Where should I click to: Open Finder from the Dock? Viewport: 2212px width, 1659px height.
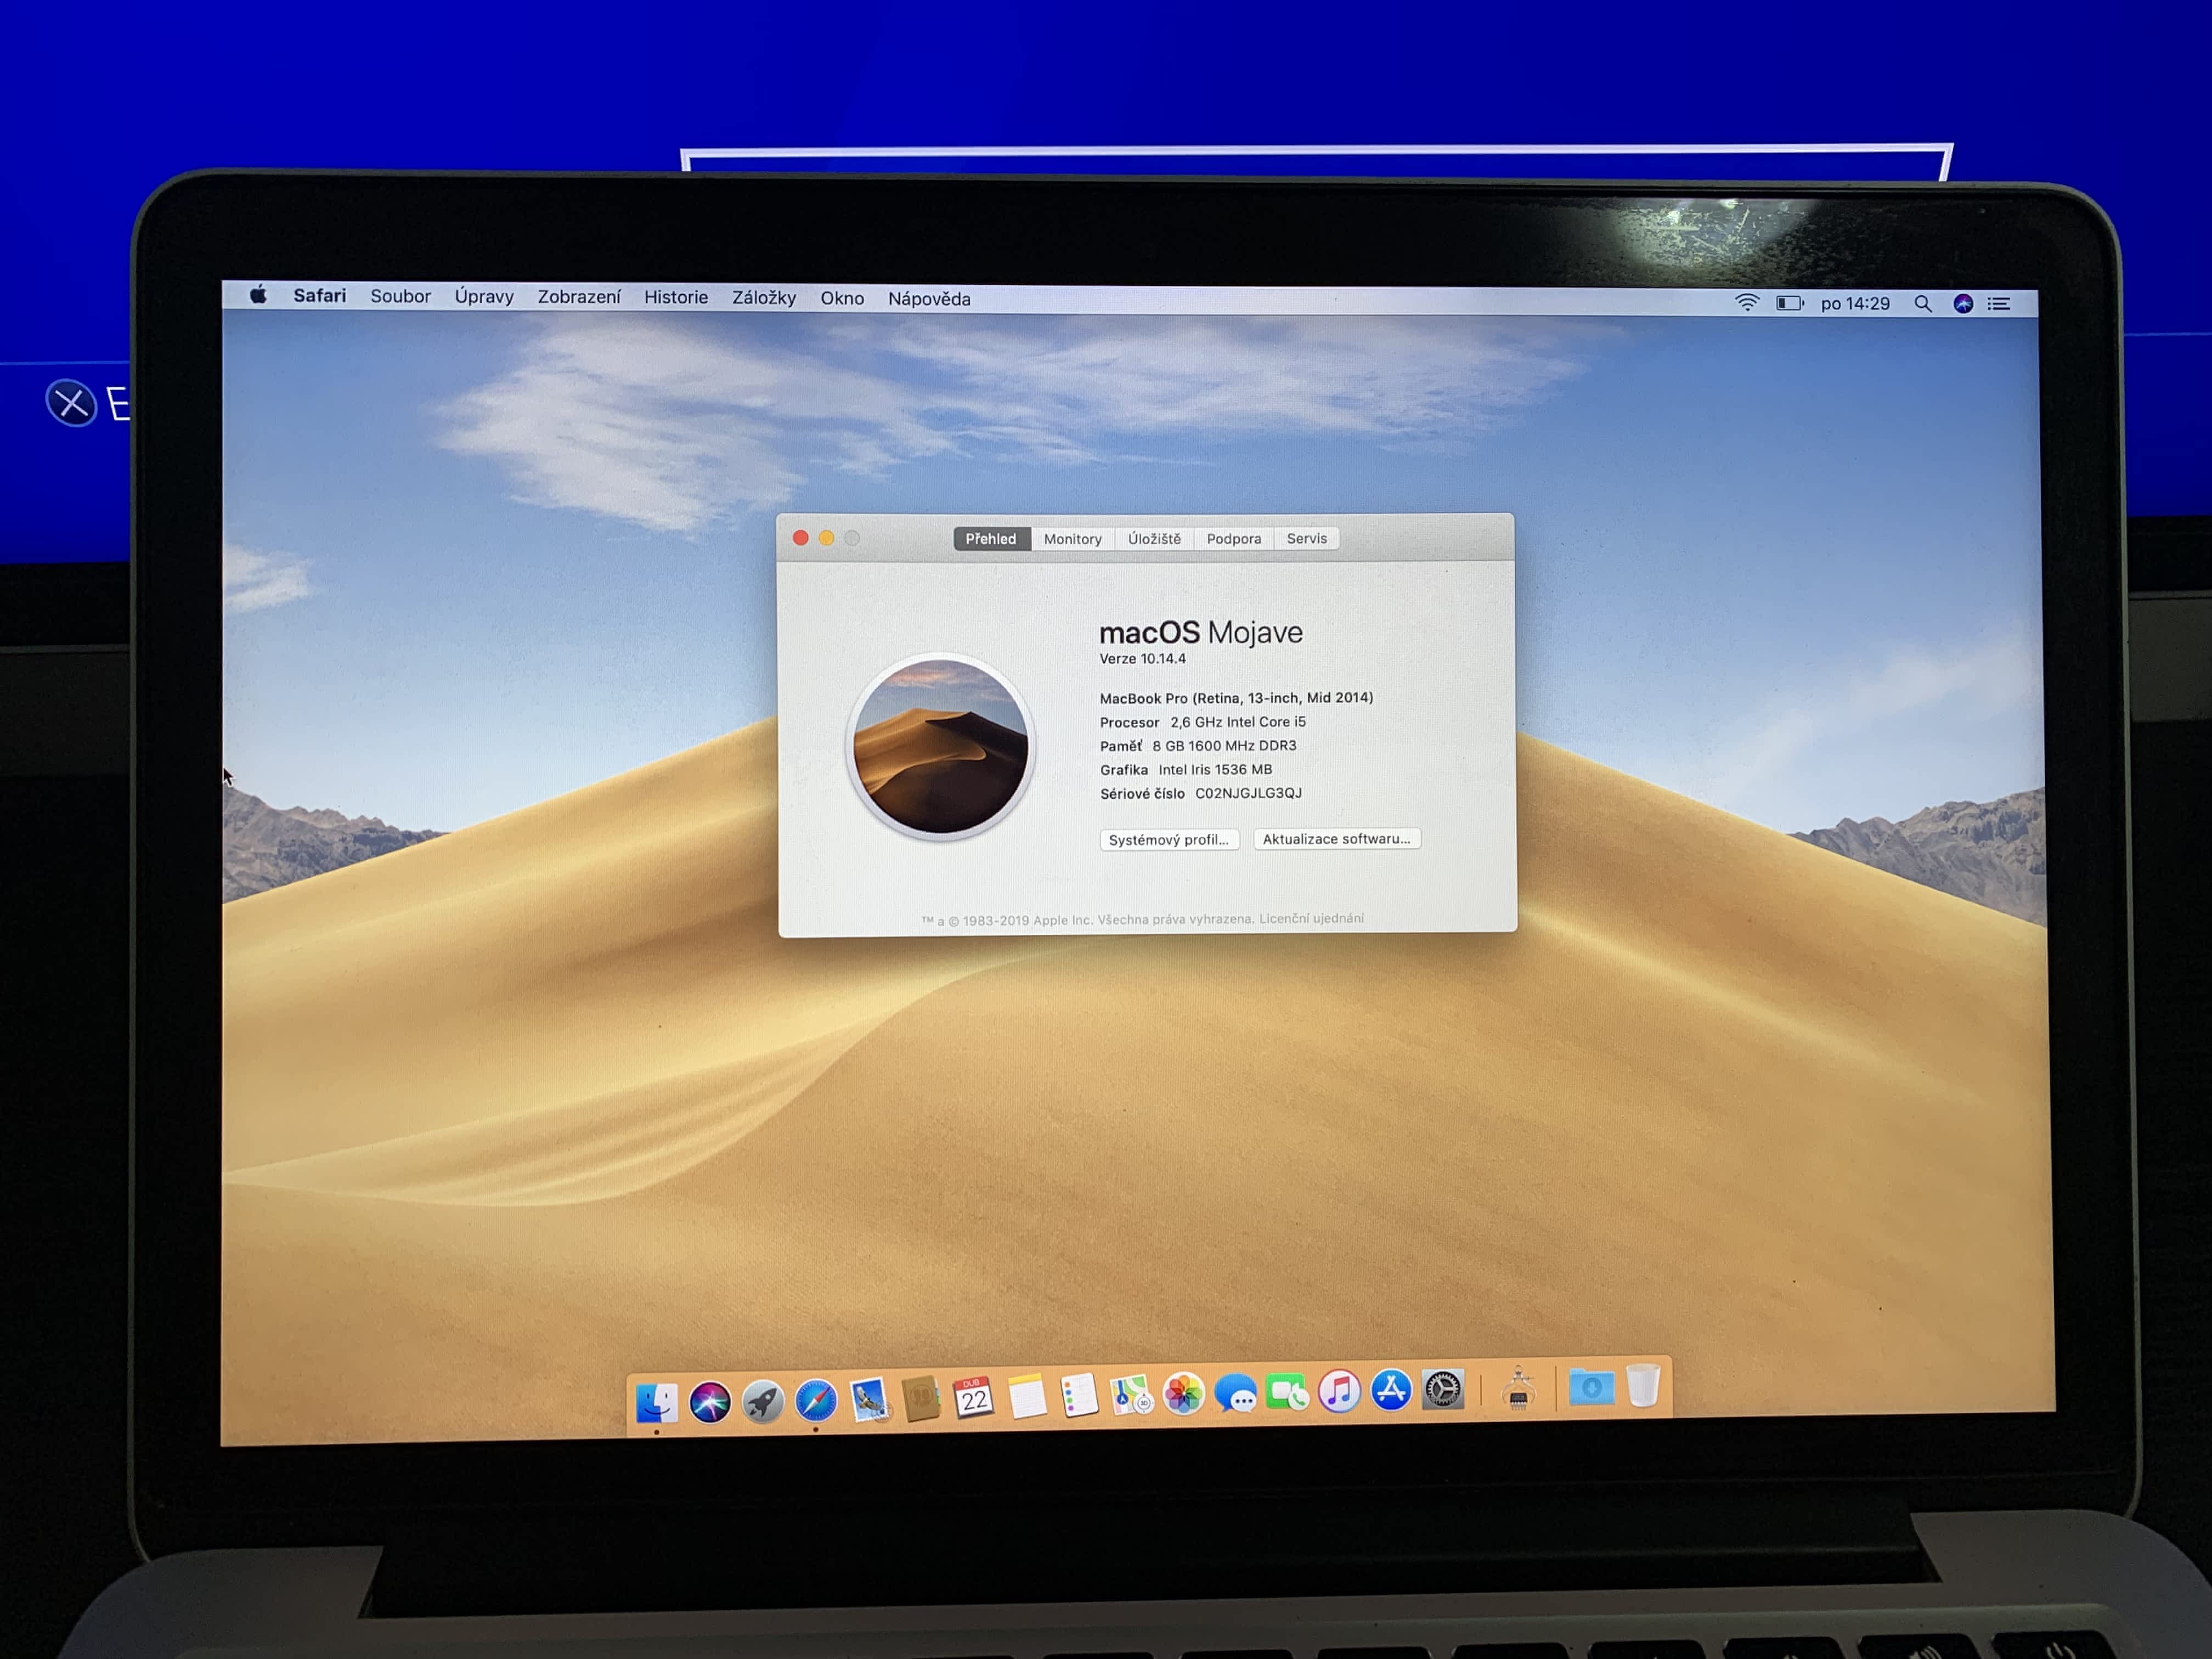click(x=656, y=1402)
